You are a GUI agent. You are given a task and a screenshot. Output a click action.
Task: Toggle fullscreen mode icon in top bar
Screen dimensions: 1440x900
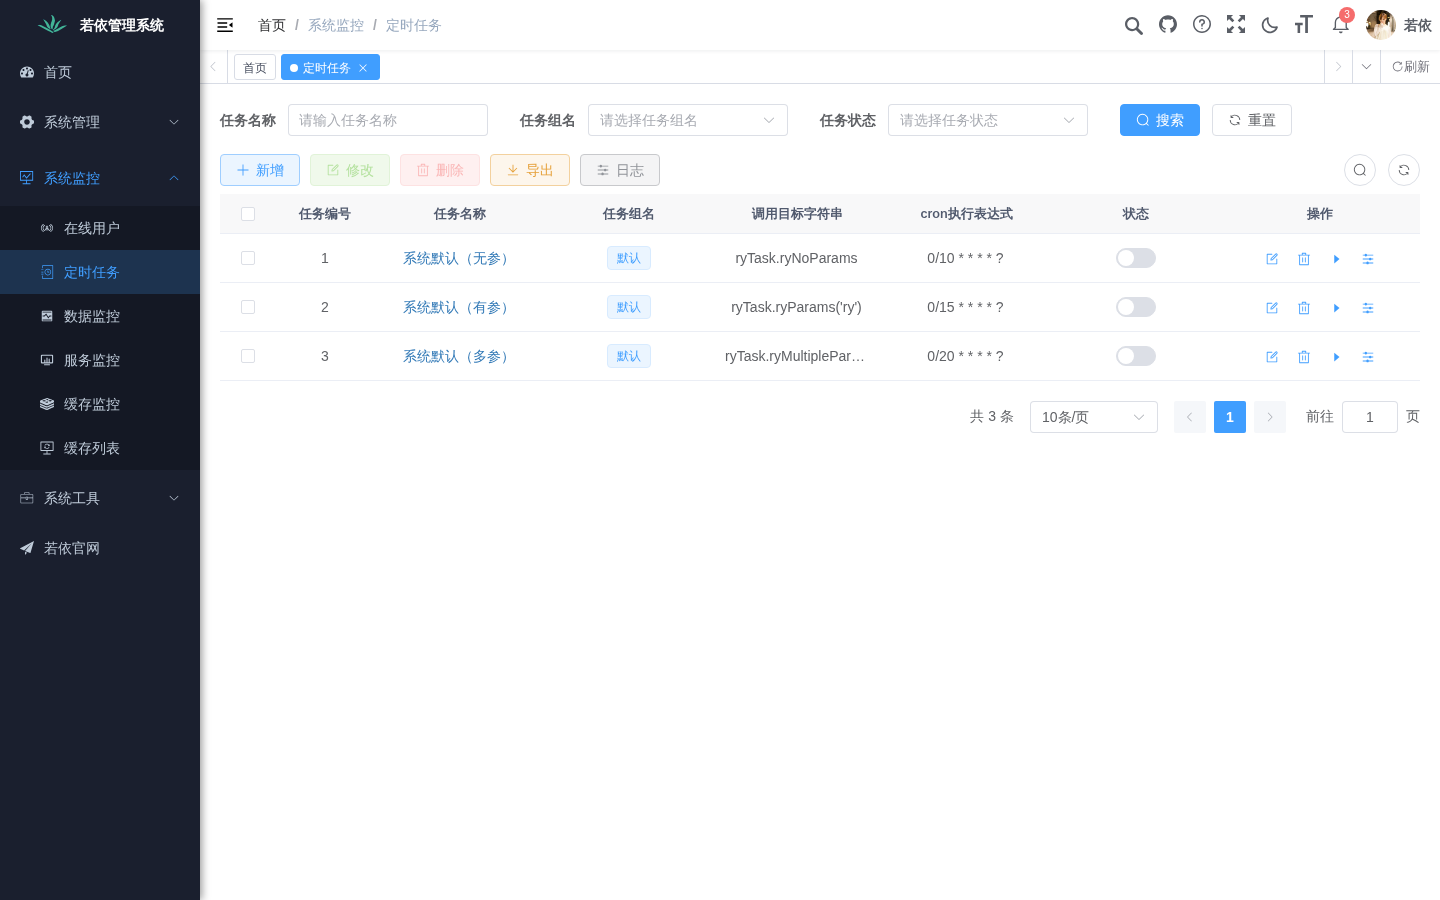tap(1236, 25)
